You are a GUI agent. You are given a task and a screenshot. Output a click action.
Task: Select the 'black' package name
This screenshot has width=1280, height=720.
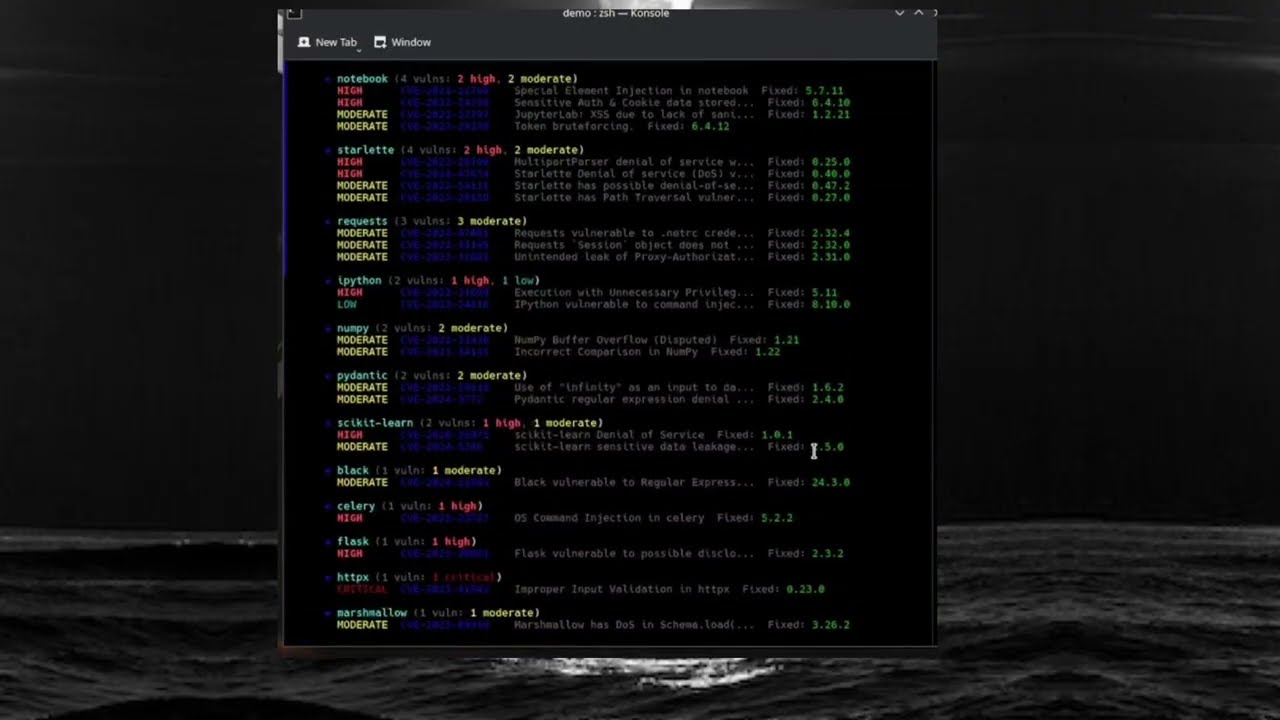353,470
